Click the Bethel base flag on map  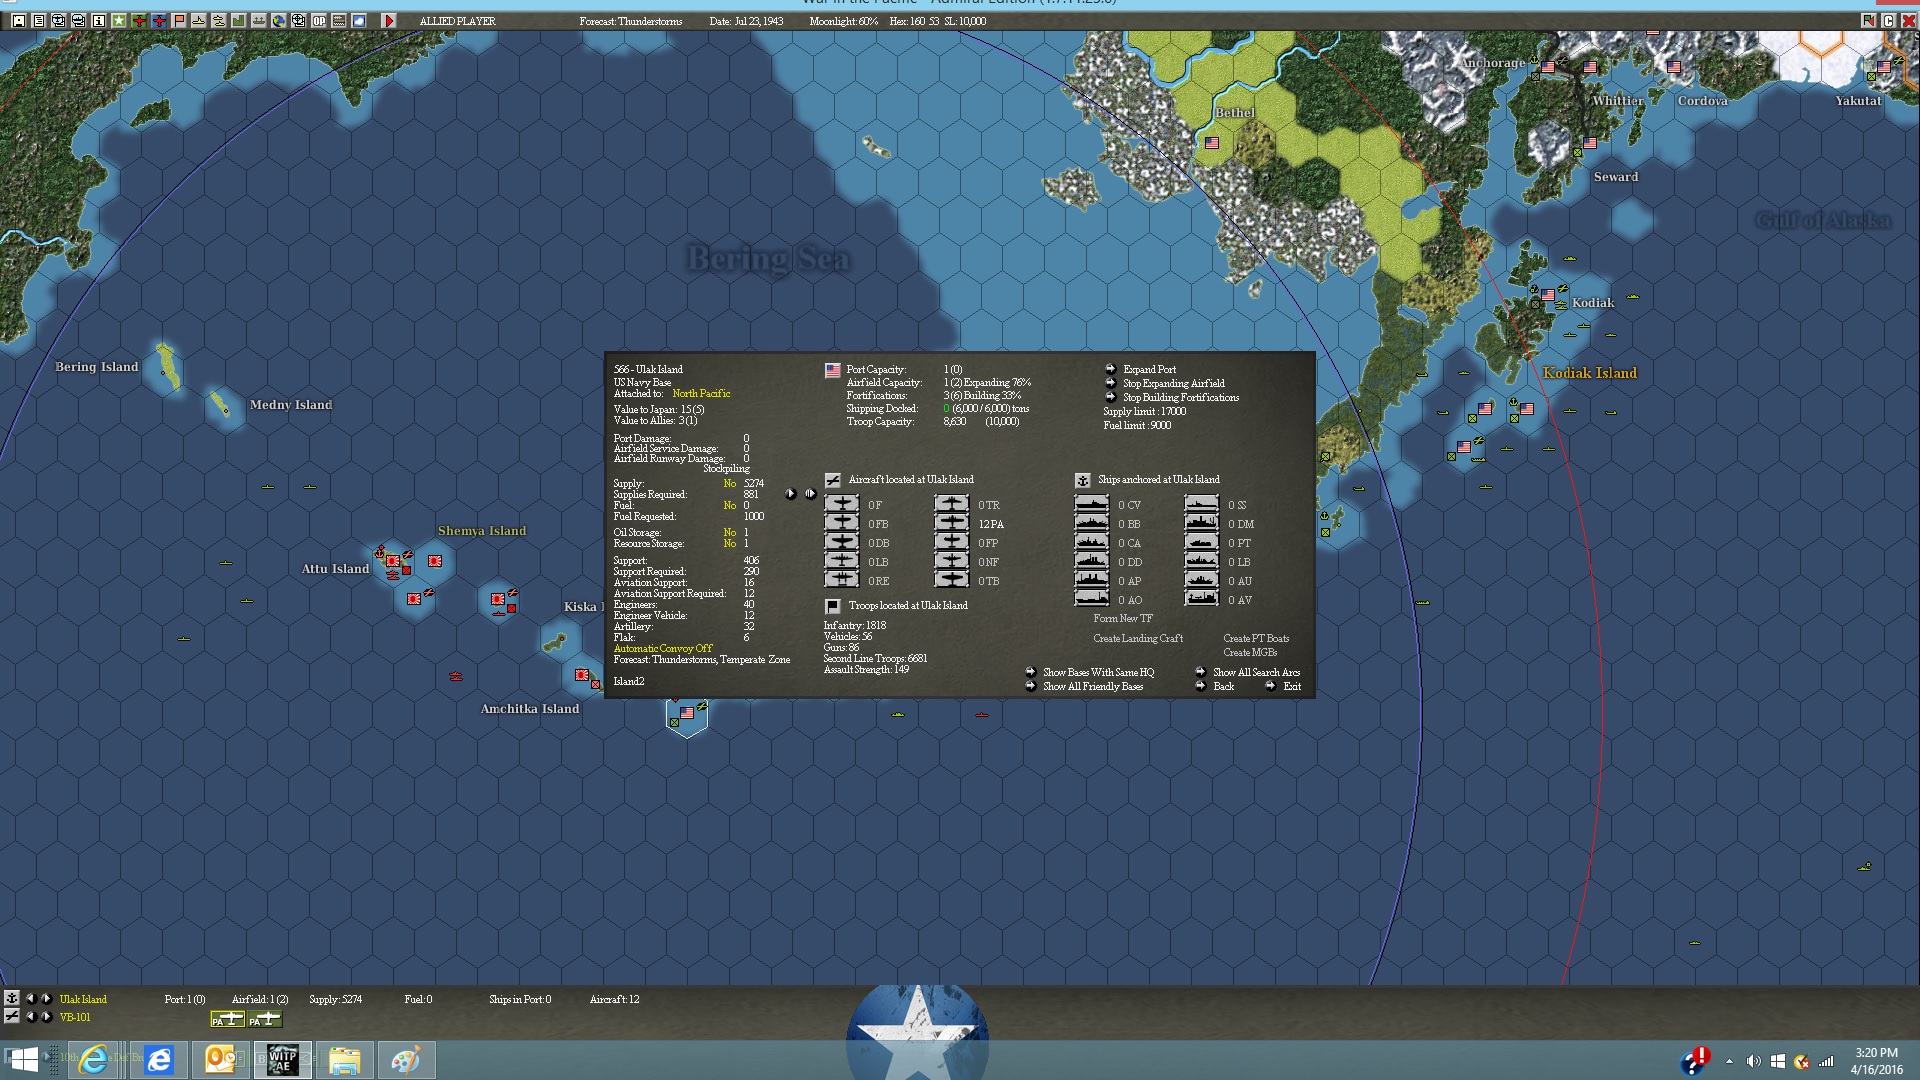[x=1212, y=143]
